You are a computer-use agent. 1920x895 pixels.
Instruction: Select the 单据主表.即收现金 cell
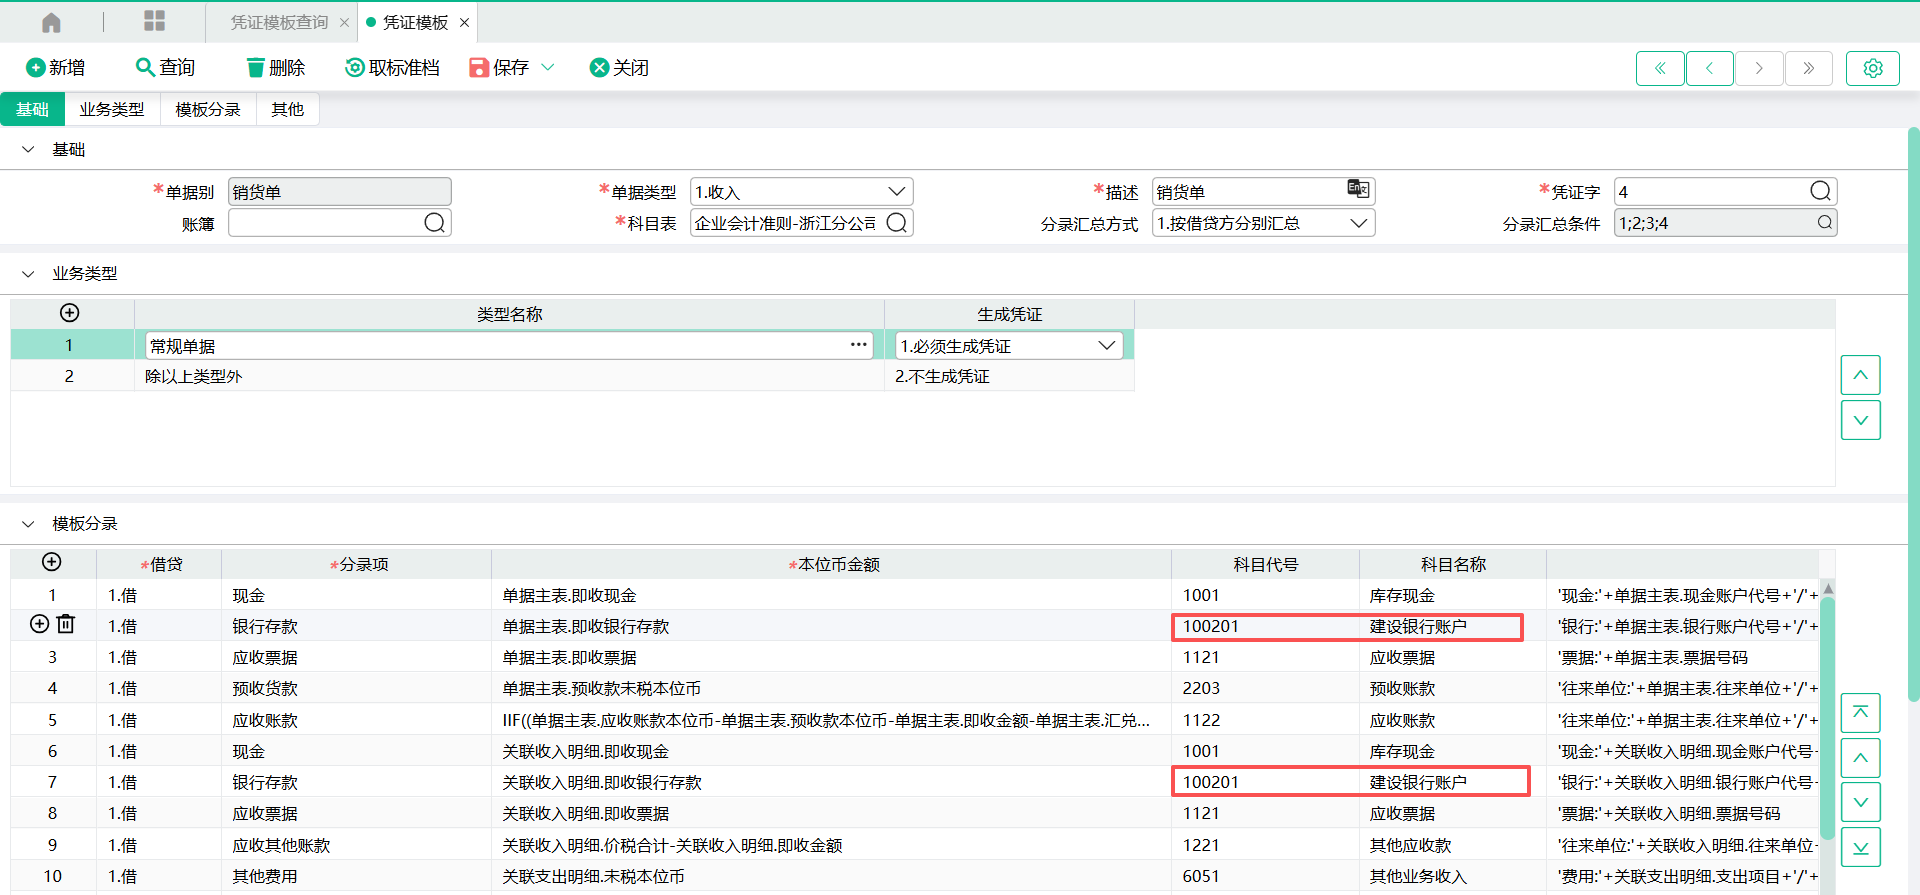point(831,595)
